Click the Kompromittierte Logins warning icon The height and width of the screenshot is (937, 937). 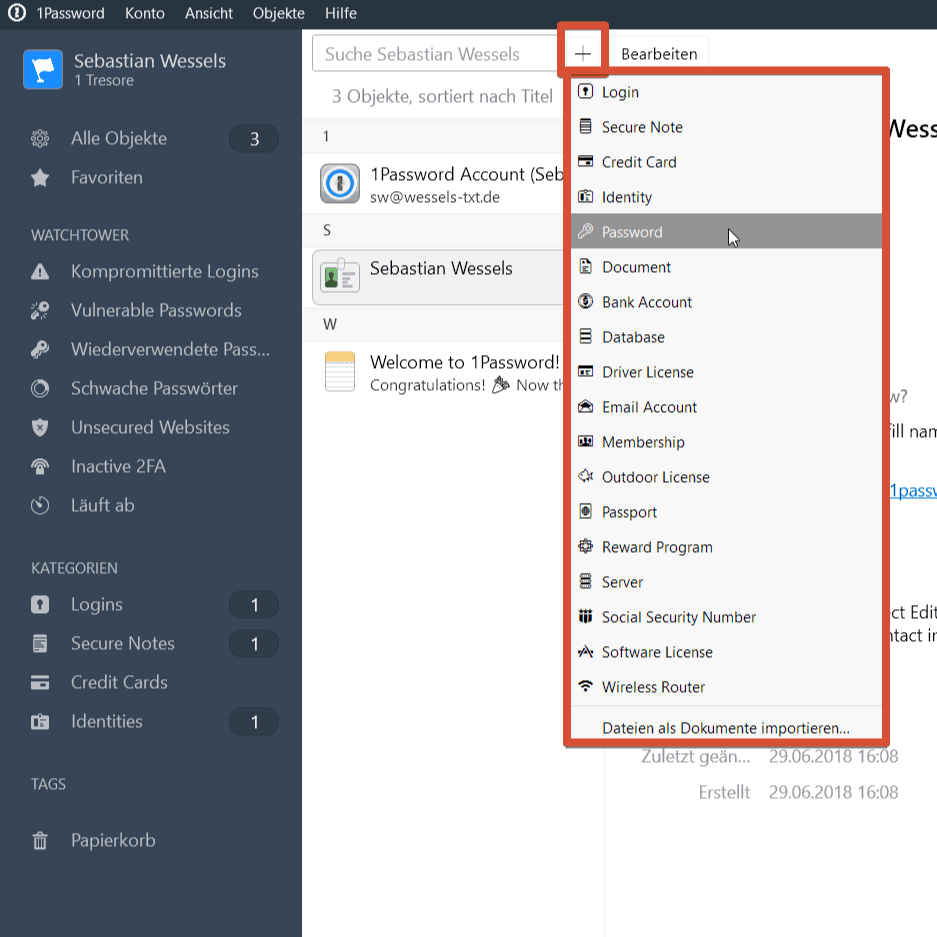coord(40,272)
